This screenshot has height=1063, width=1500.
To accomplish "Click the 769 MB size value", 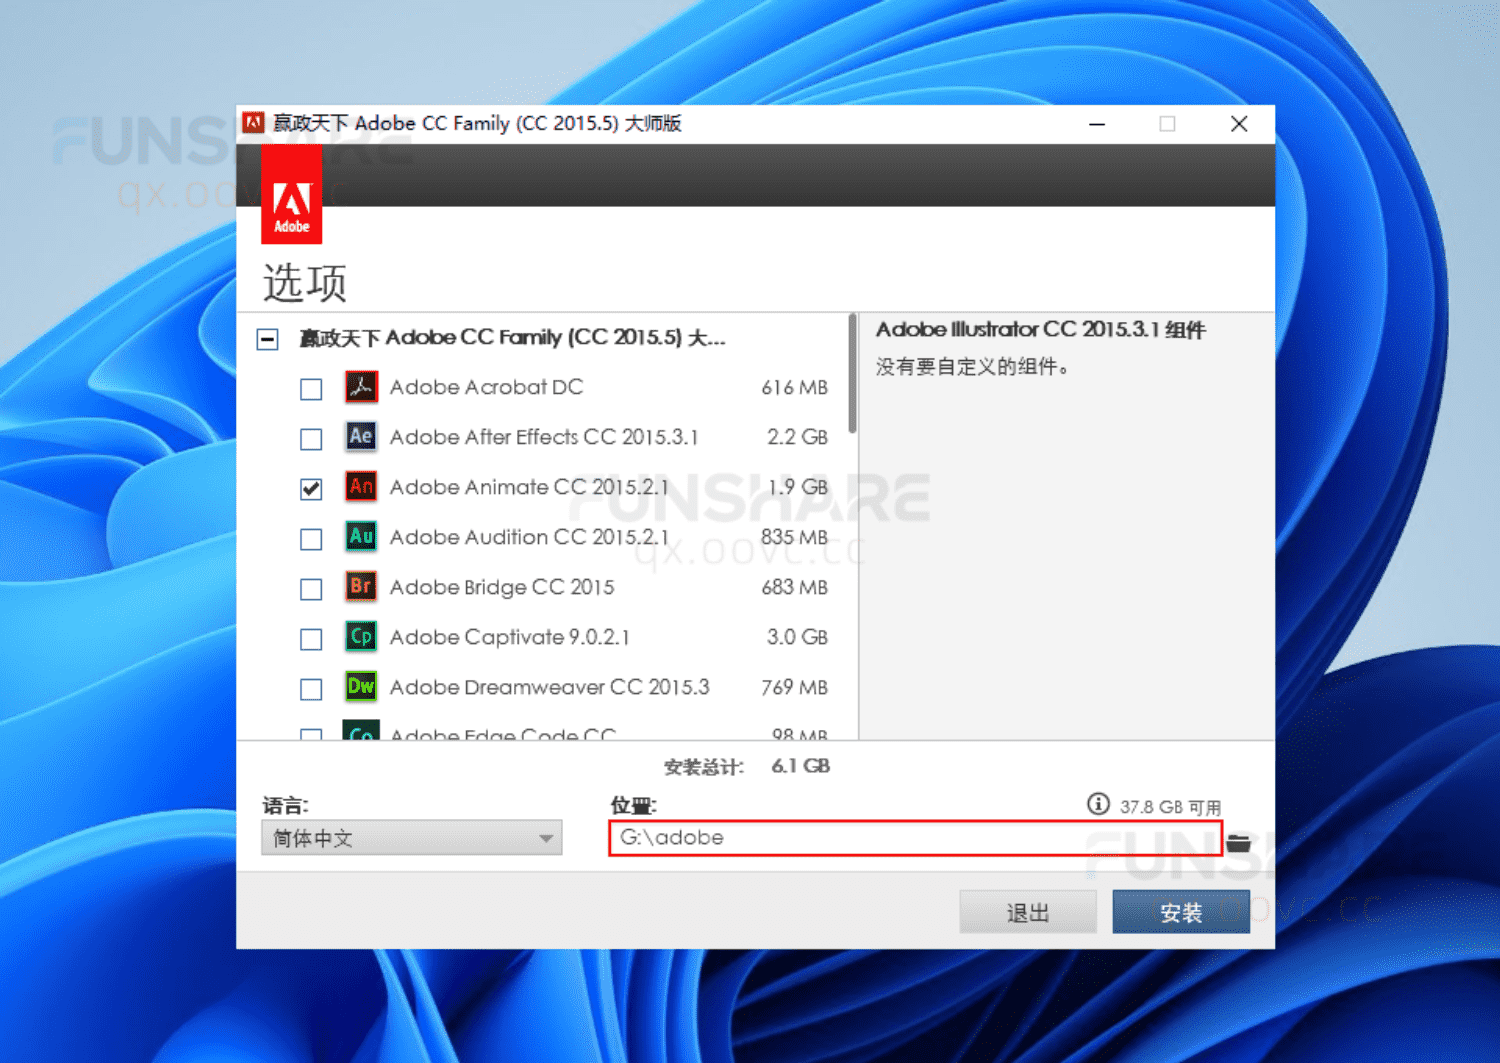I will [794, 687].
